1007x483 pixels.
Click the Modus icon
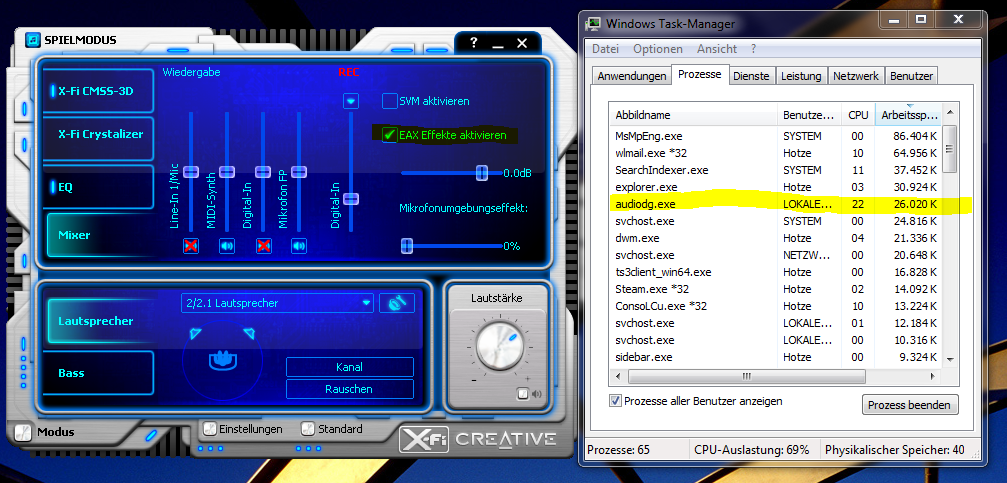point(22,432)
